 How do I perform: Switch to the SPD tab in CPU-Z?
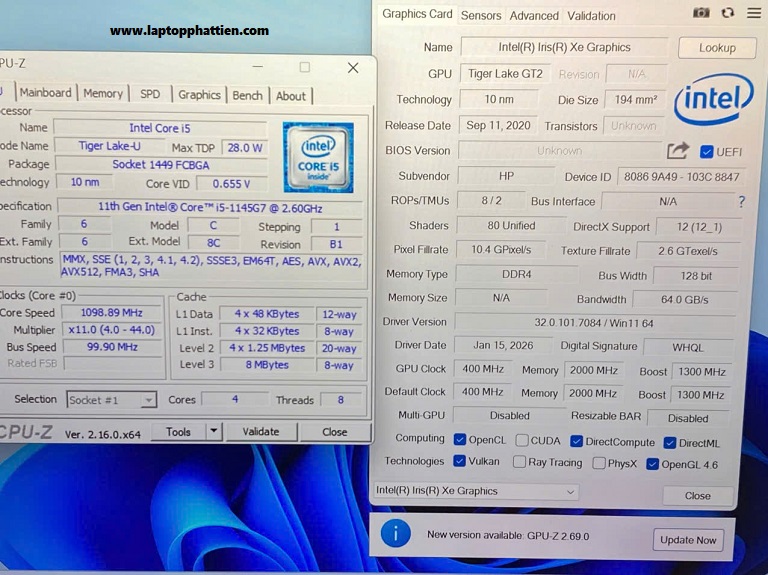[x=150, y=94]
